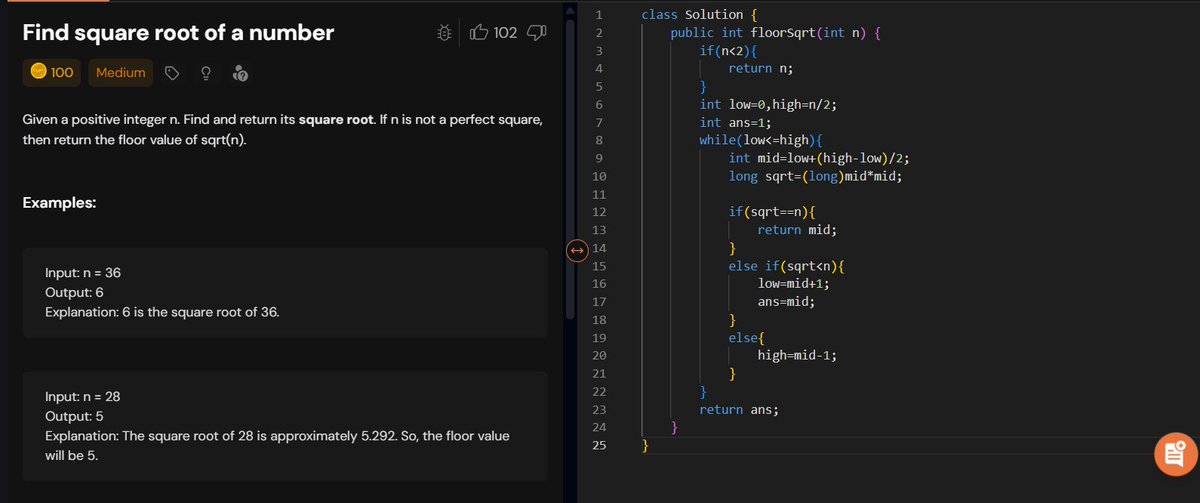Place cursor on 'int low=0,high=n/2;' line
Screen dimensions: 1200x503
click(x=768, y=104)
